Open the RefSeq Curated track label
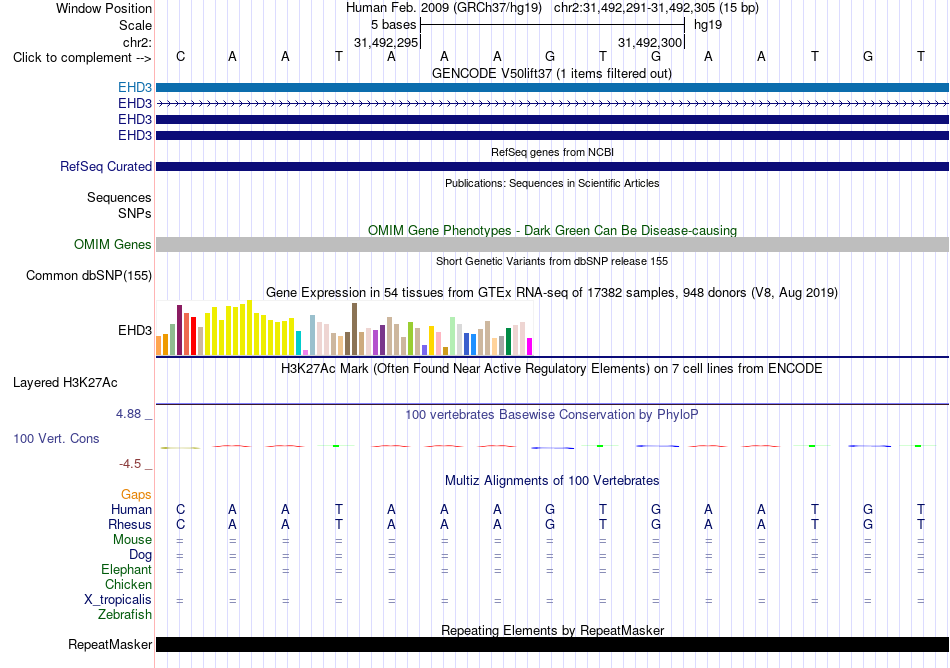950x668 pixels. (x=105, y=167)
